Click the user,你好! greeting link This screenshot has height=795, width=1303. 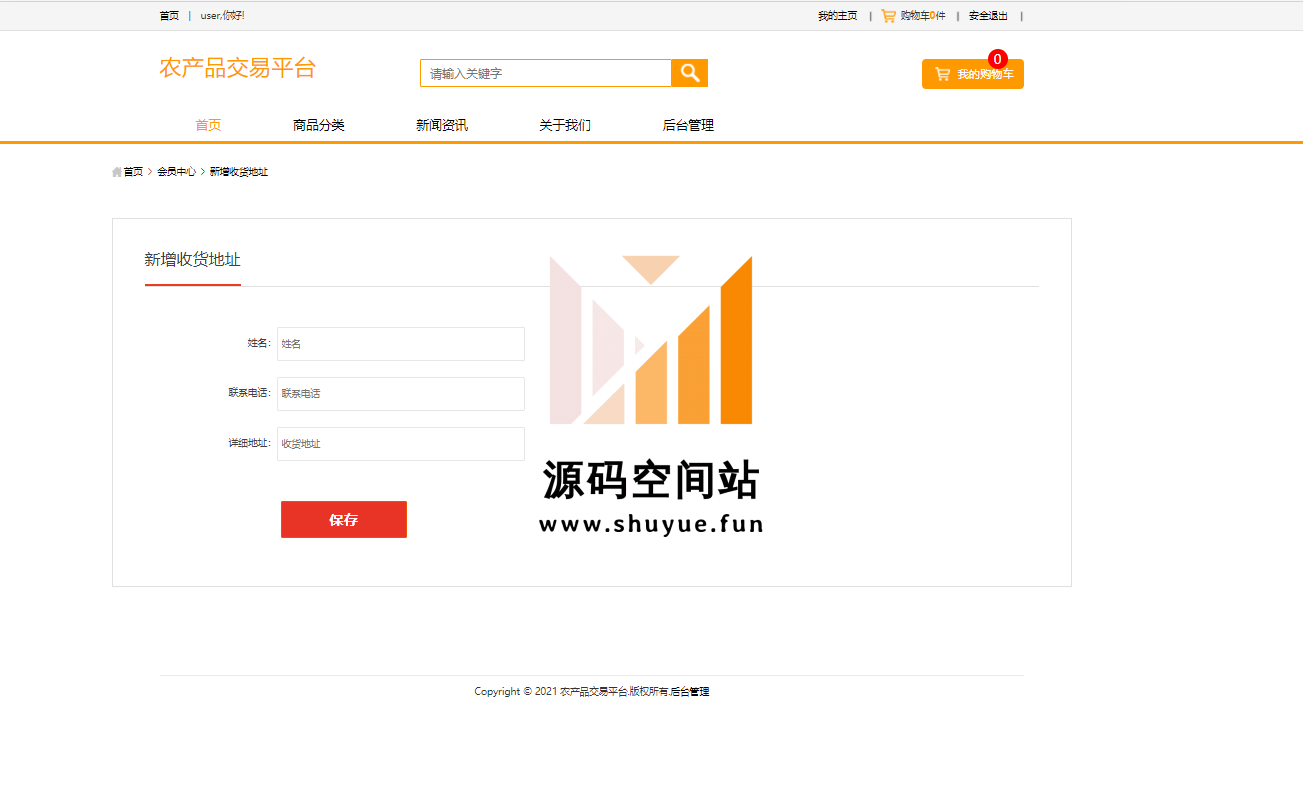click(222, 16)
